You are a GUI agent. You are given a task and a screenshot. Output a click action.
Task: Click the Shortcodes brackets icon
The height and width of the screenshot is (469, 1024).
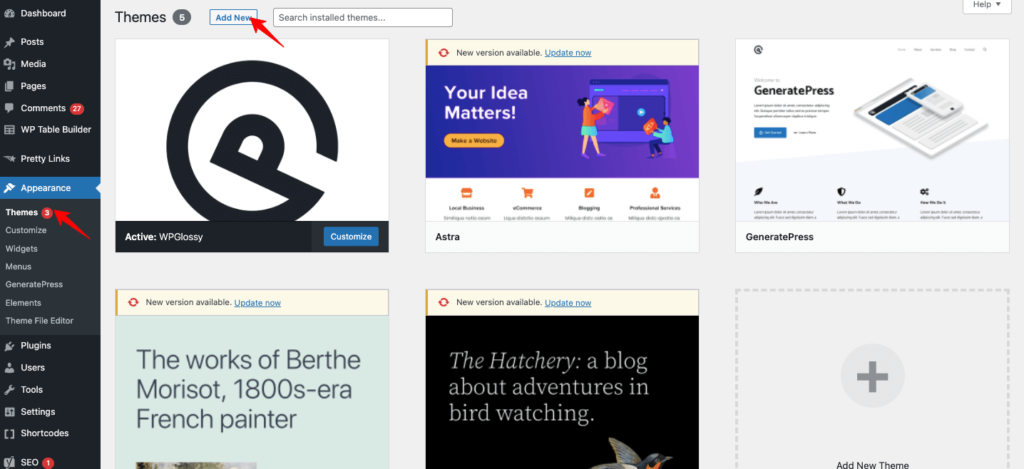[9, 433]
